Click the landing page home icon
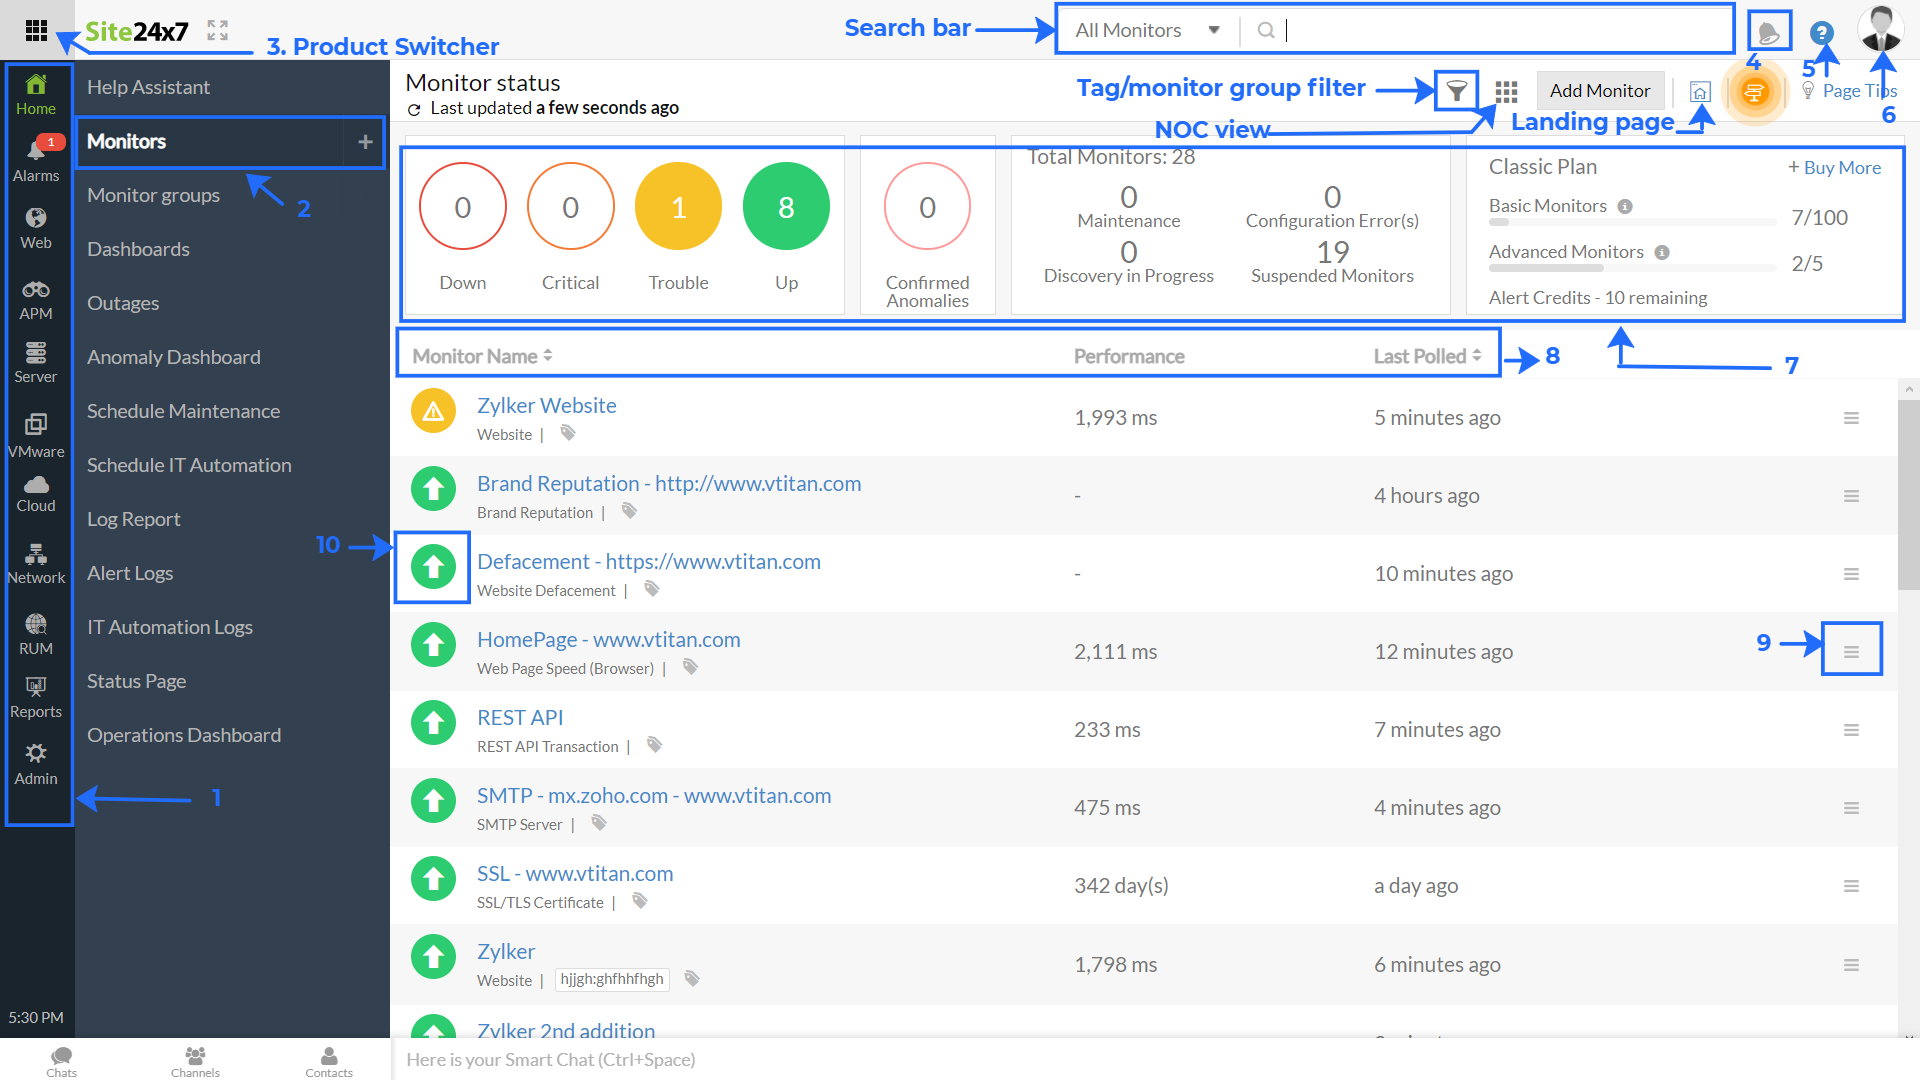 pyautogui.click(x=1700, y=92)
